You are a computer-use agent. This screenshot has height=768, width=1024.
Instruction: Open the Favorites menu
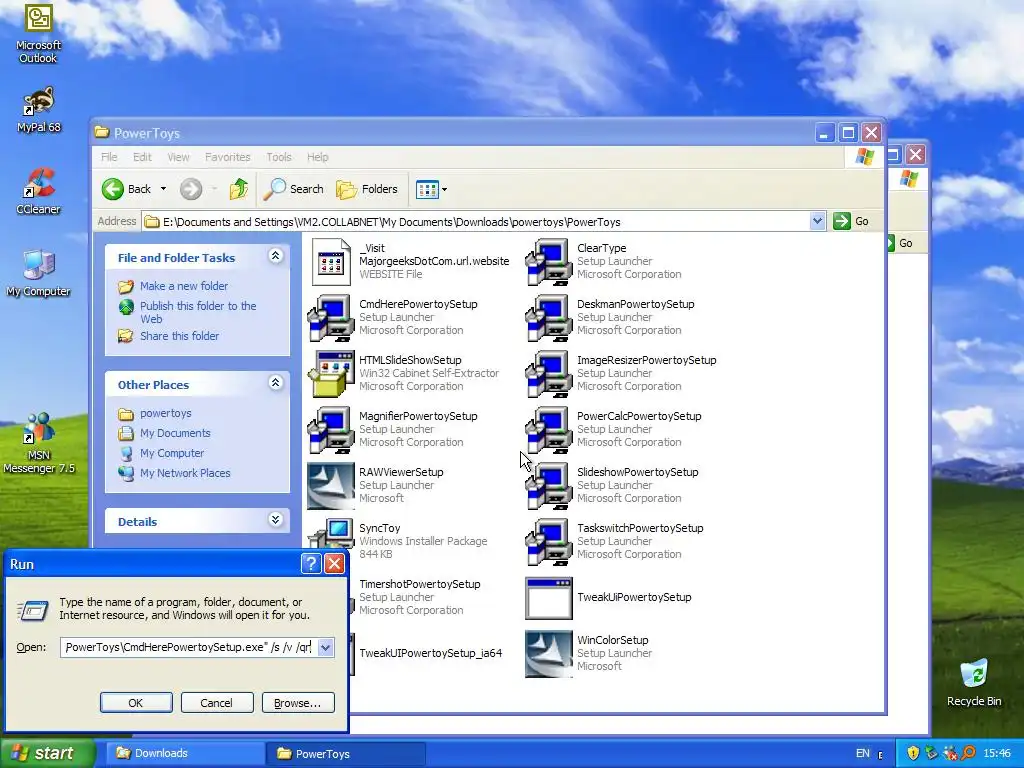(x=227, y=157)
